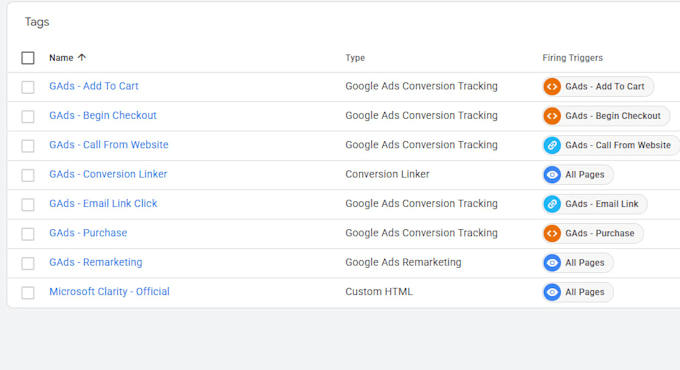Click All Pages chip in Remarketing row
The height and width of the screenshot is (370, 680).
click(578, 263)
